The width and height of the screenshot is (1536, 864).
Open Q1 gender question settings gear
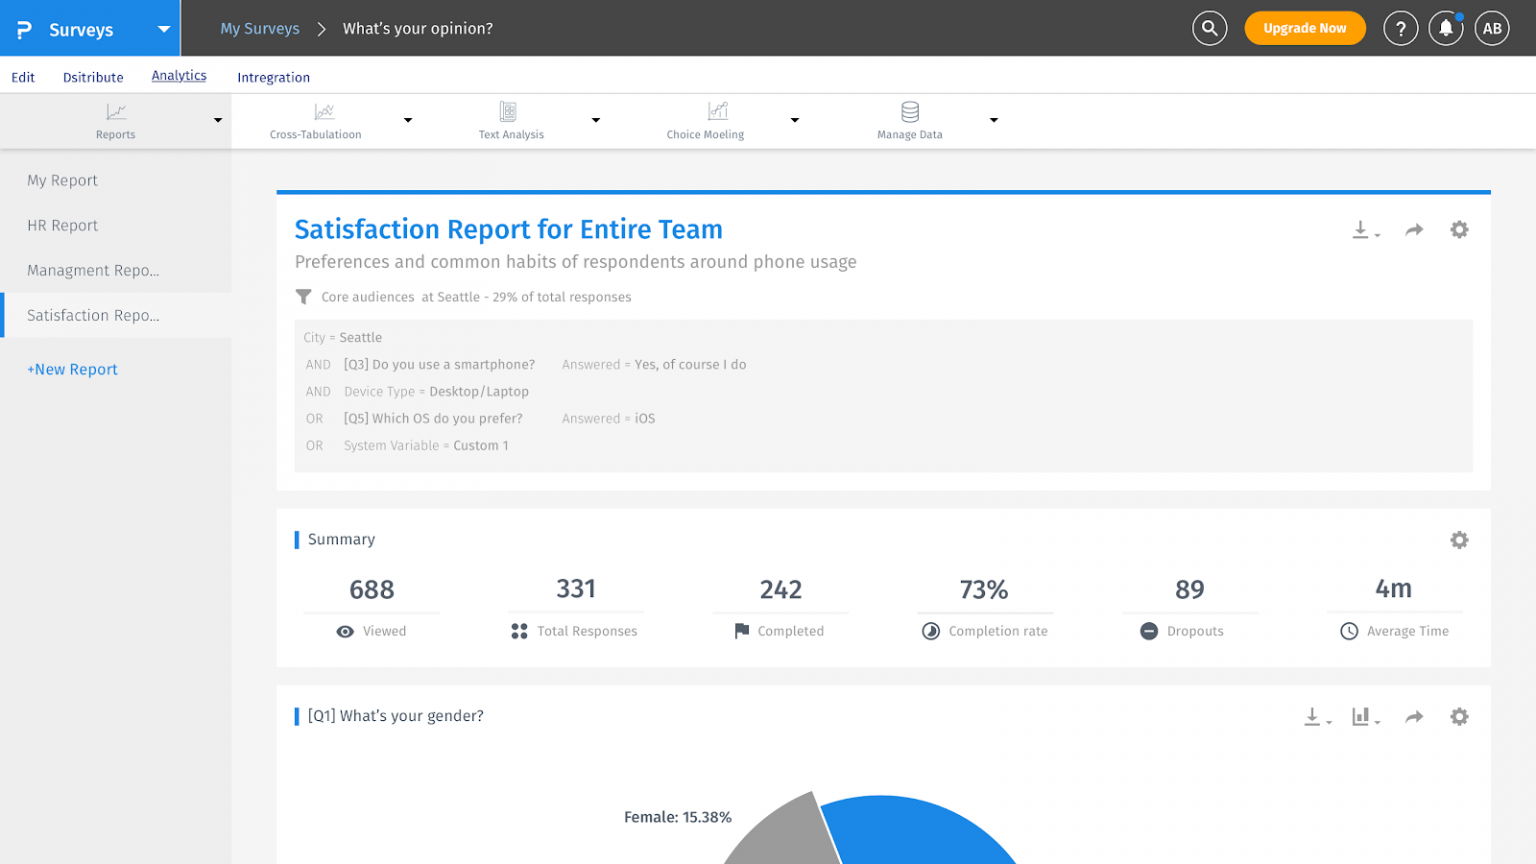tap(1459, 717)
